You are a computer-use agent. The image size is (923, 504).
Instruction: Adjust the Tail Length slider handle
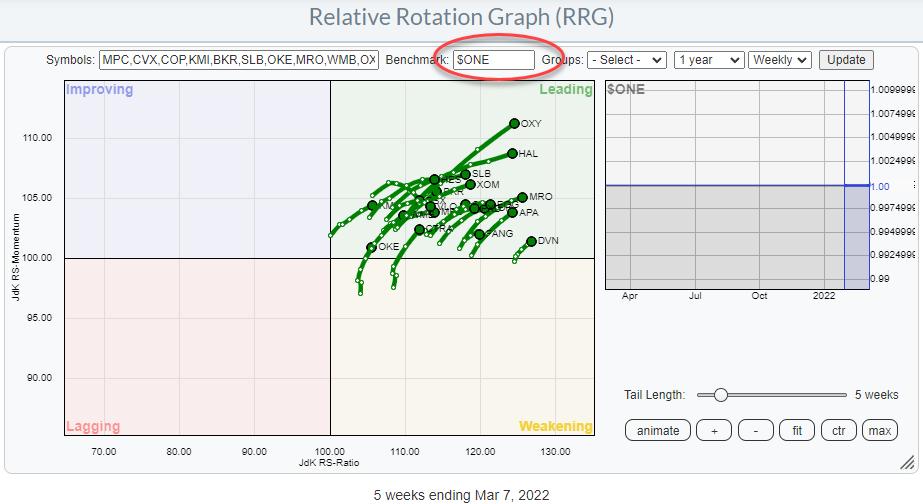point(720,395)
